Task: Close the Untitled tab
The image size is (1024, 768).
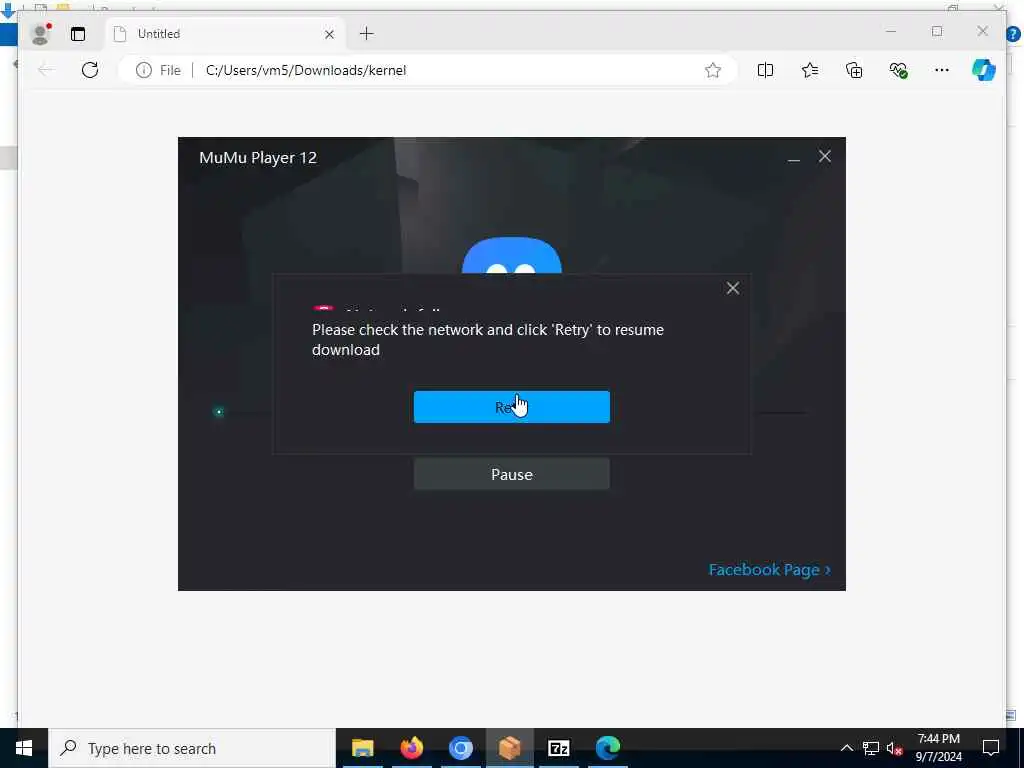Action: pos(330,34)
